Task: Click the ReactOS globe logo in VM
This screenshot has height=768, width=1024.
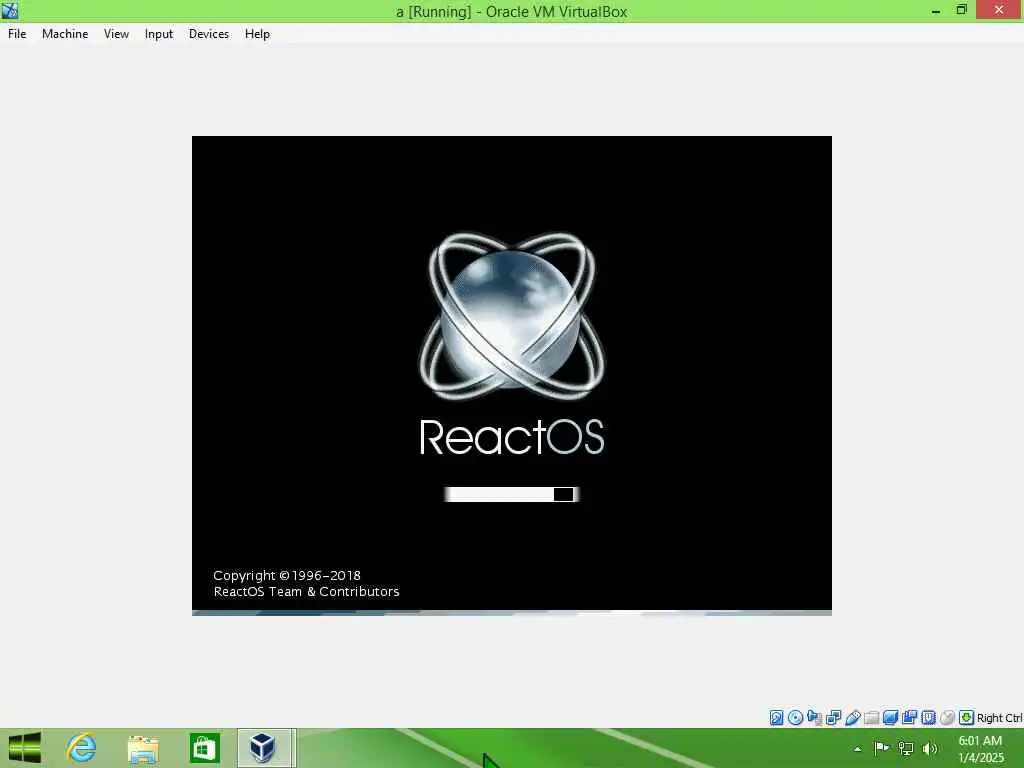Action: coord(511,316)
